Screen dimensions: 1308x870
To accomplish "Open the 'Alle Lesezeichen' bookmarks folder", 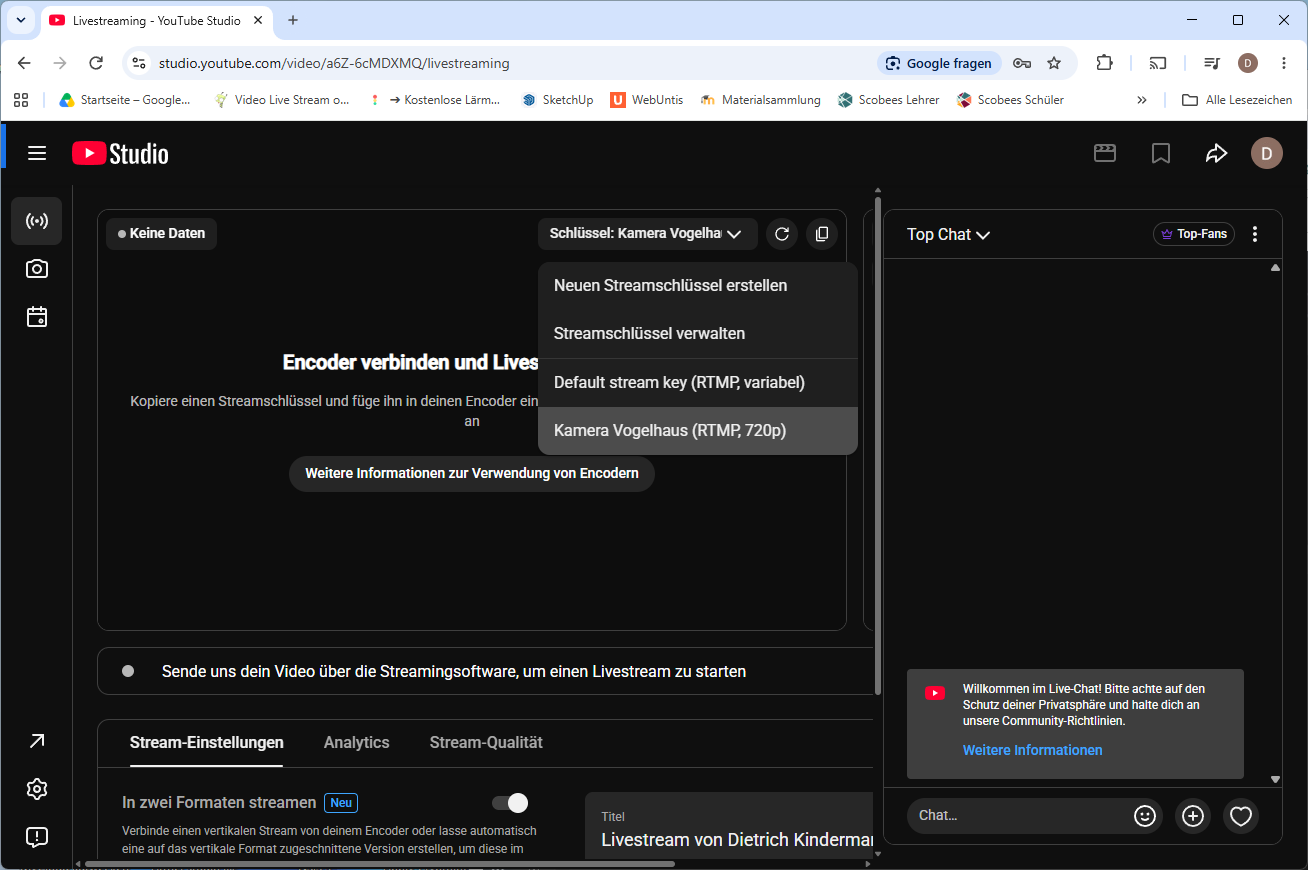I will (1237, 100).
